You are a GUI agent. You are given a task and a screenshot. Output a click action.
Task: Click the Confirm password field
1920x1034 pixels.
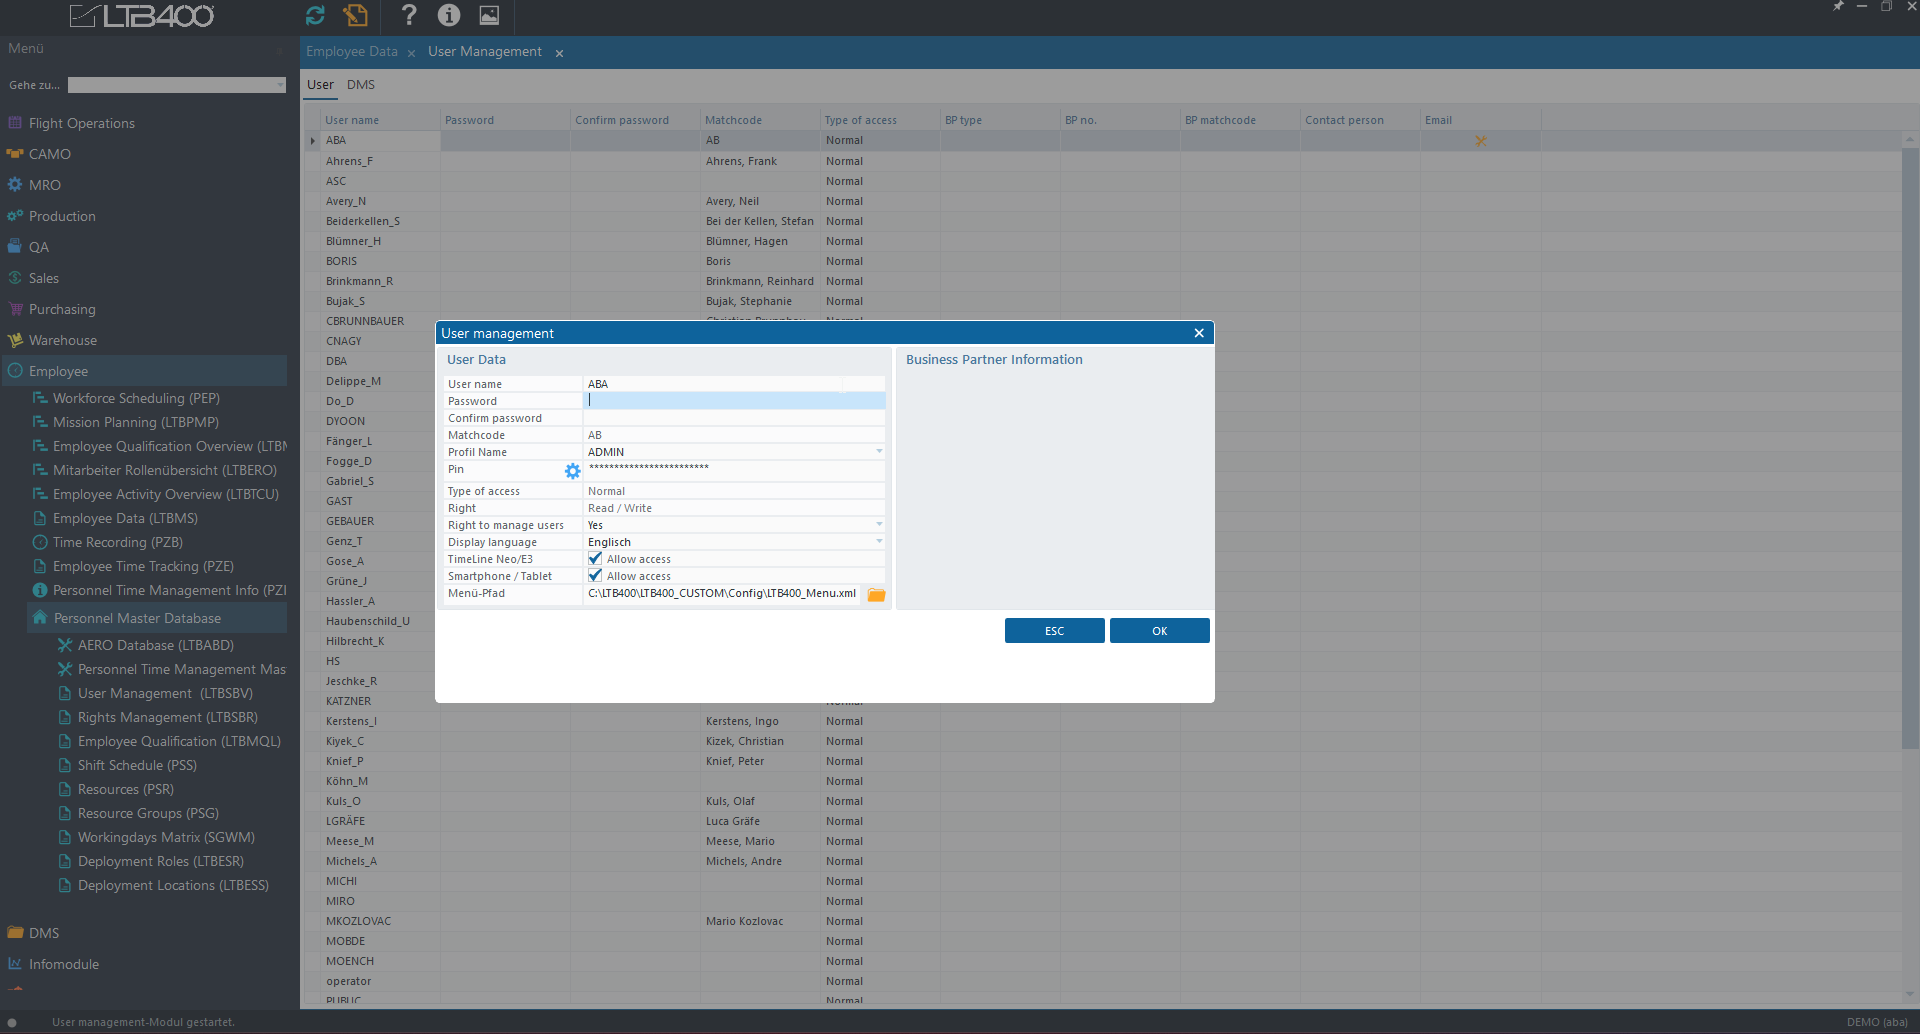click(x=733, y=418)
